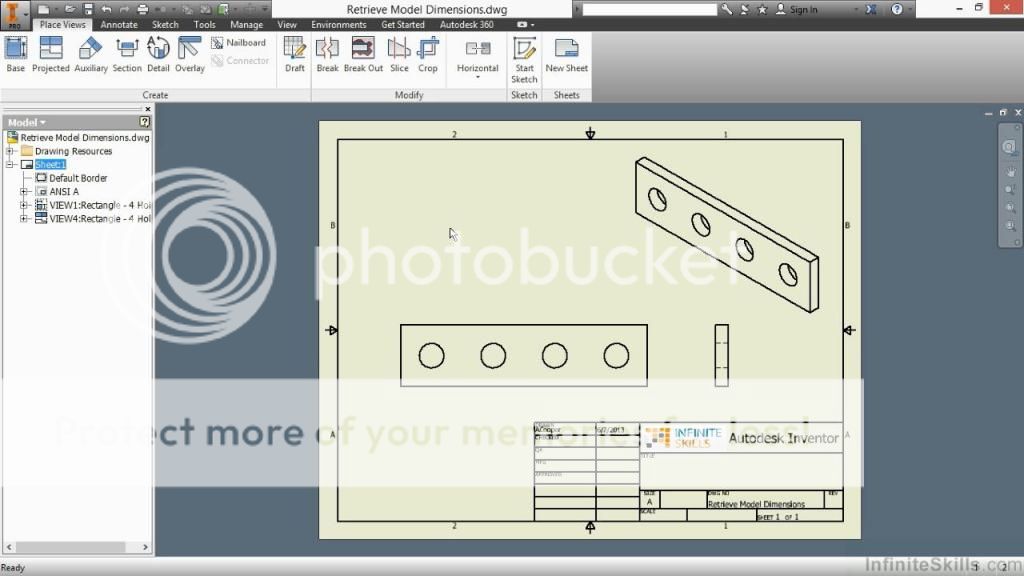Select the Break Out tool
The image size is (1024, 576).
point(363,54)
